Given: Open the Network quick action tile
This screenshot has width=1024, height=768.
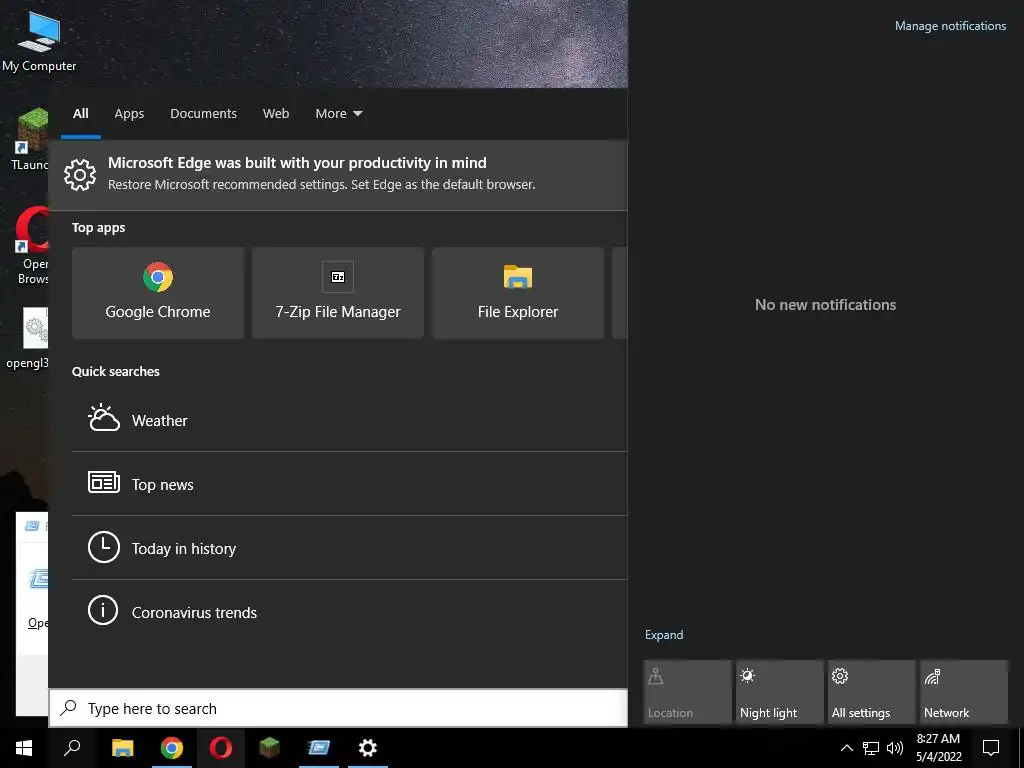Looking at the screenshot, I should click(x=963, y=692).
